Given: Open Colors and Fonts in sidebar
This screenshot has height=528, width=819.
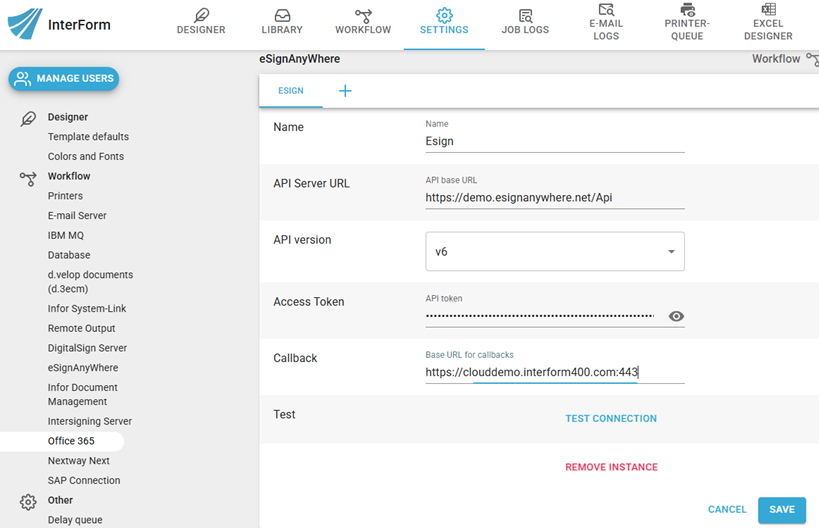Looking at the screenshot, I should (x=86, y=157).
